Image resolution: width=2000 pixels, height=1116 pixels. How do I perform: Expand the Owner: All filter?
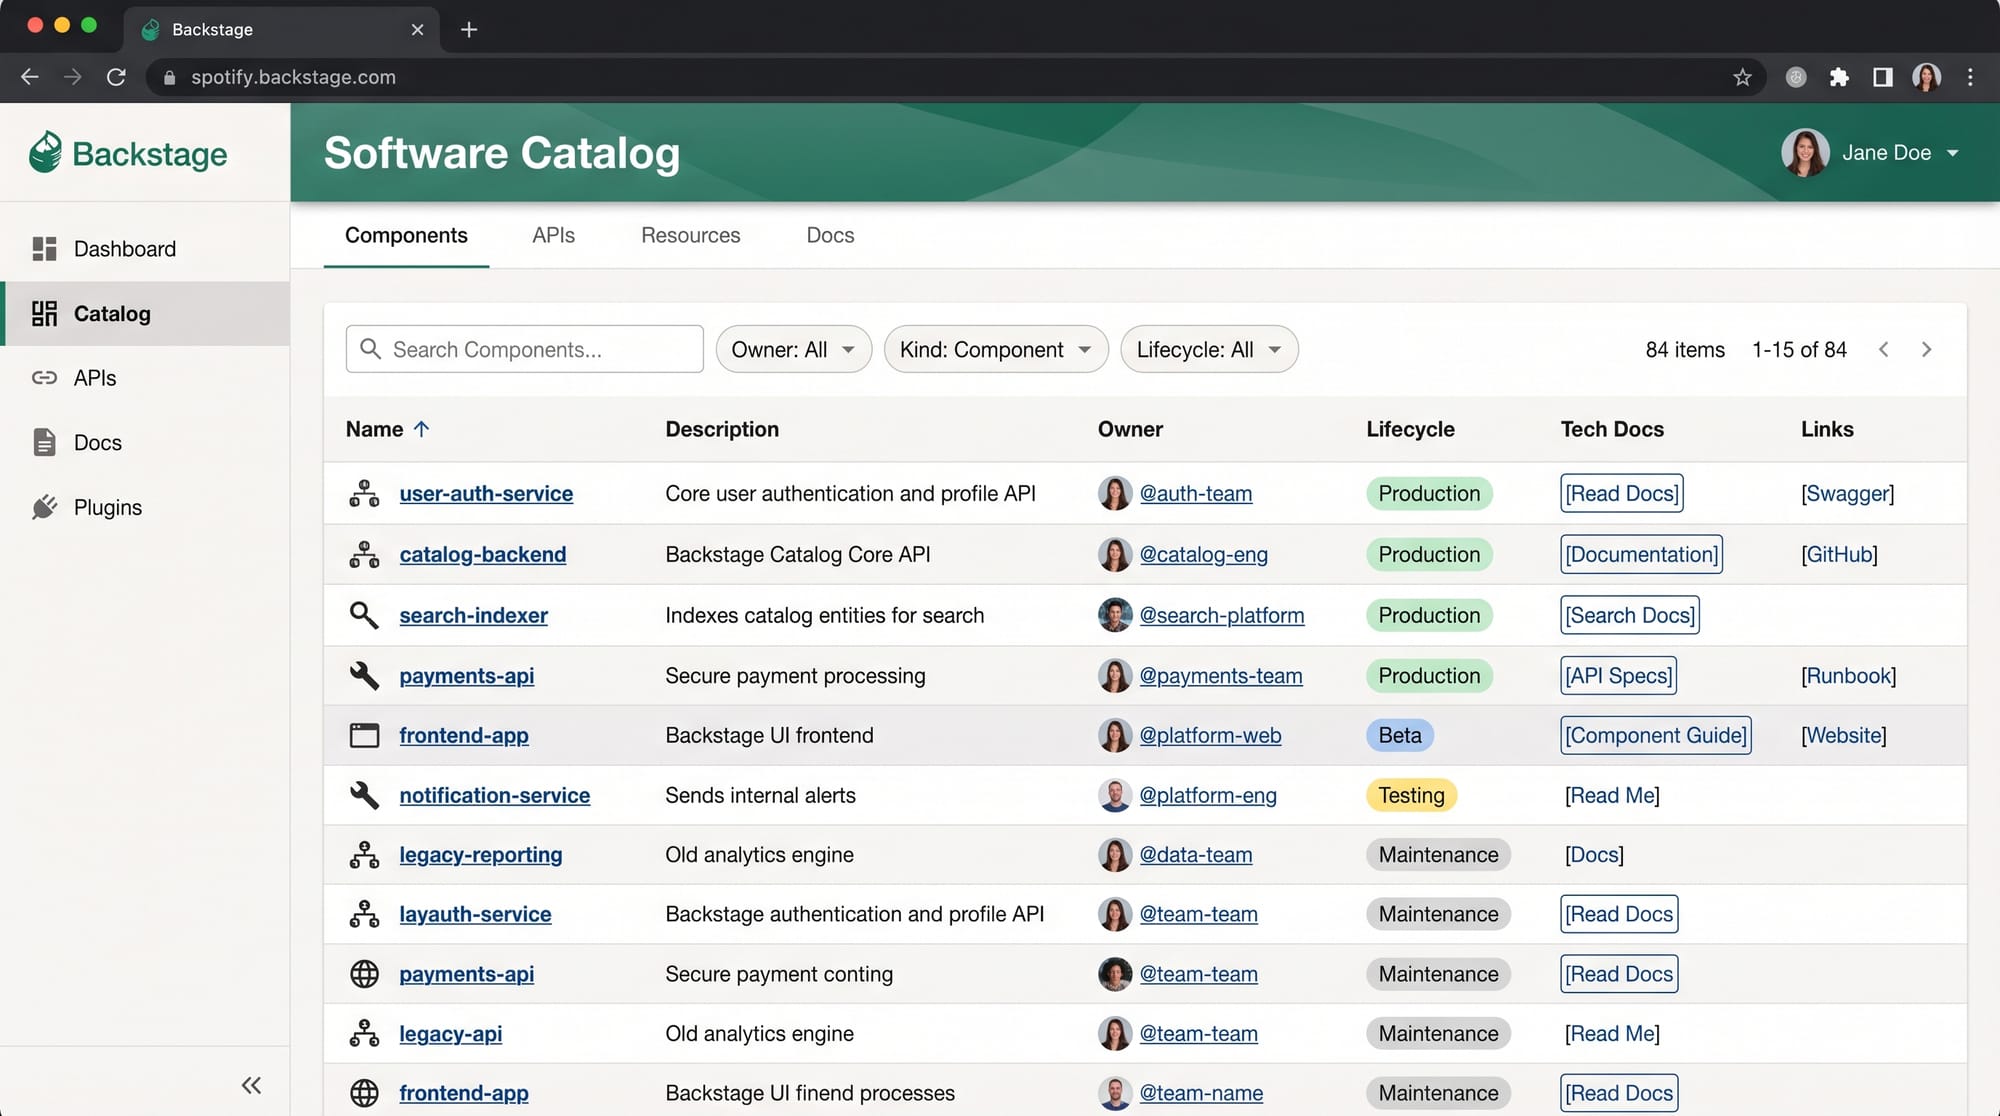pyautogui.click(x=793, y=349)
